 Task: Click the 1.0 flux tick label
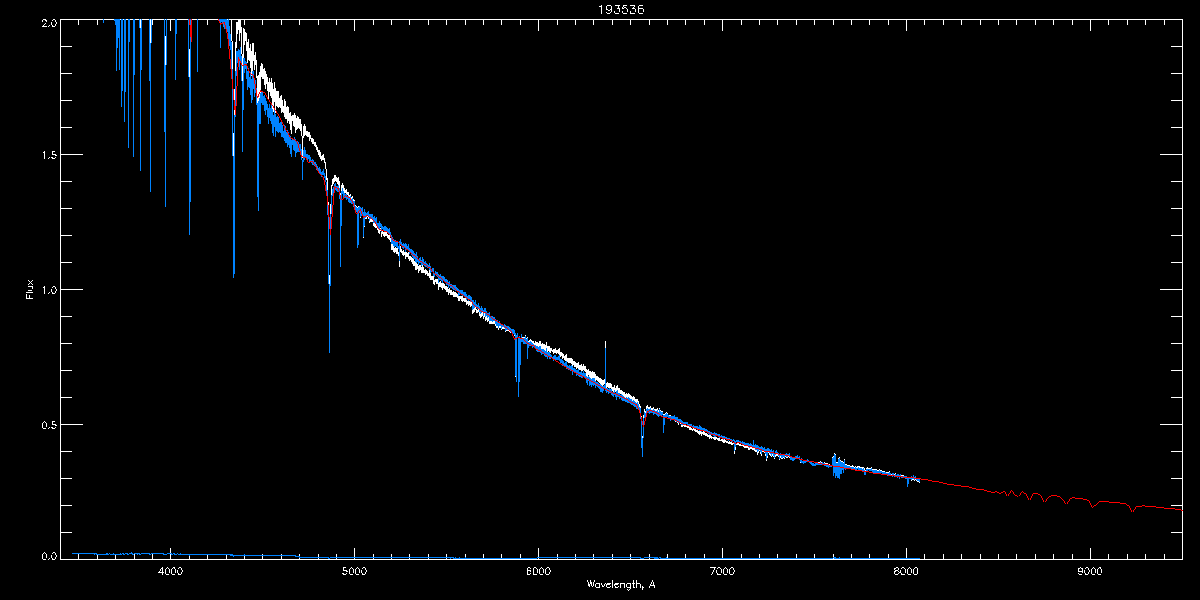point(49,290)
